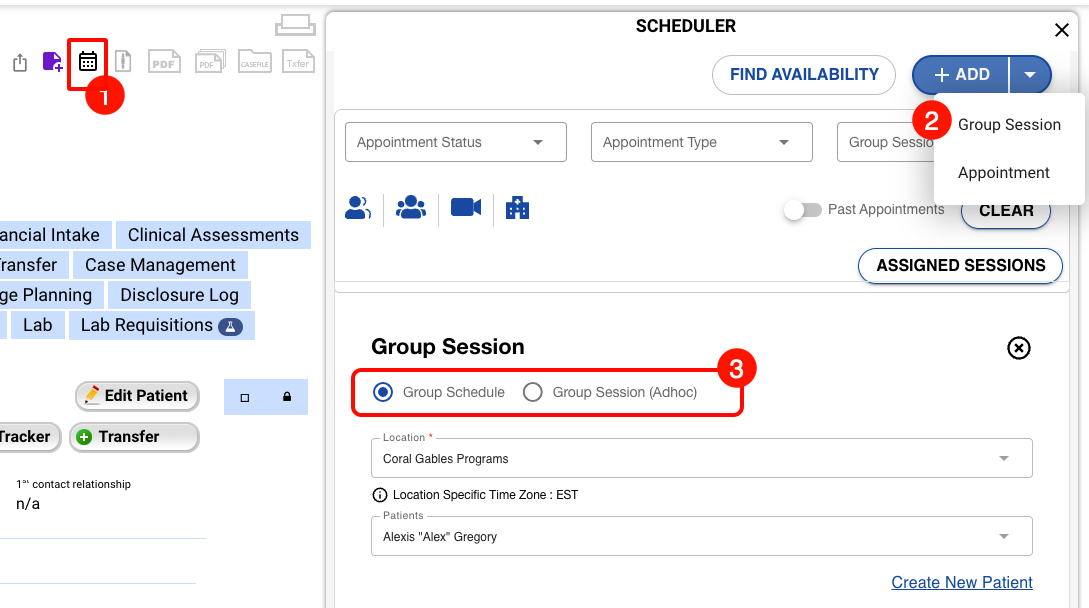Screen dimensions: 1089x608
Task: Choose the Group Session (Adhoc) option
Action: pyautogui.click(x=532, y=392)
